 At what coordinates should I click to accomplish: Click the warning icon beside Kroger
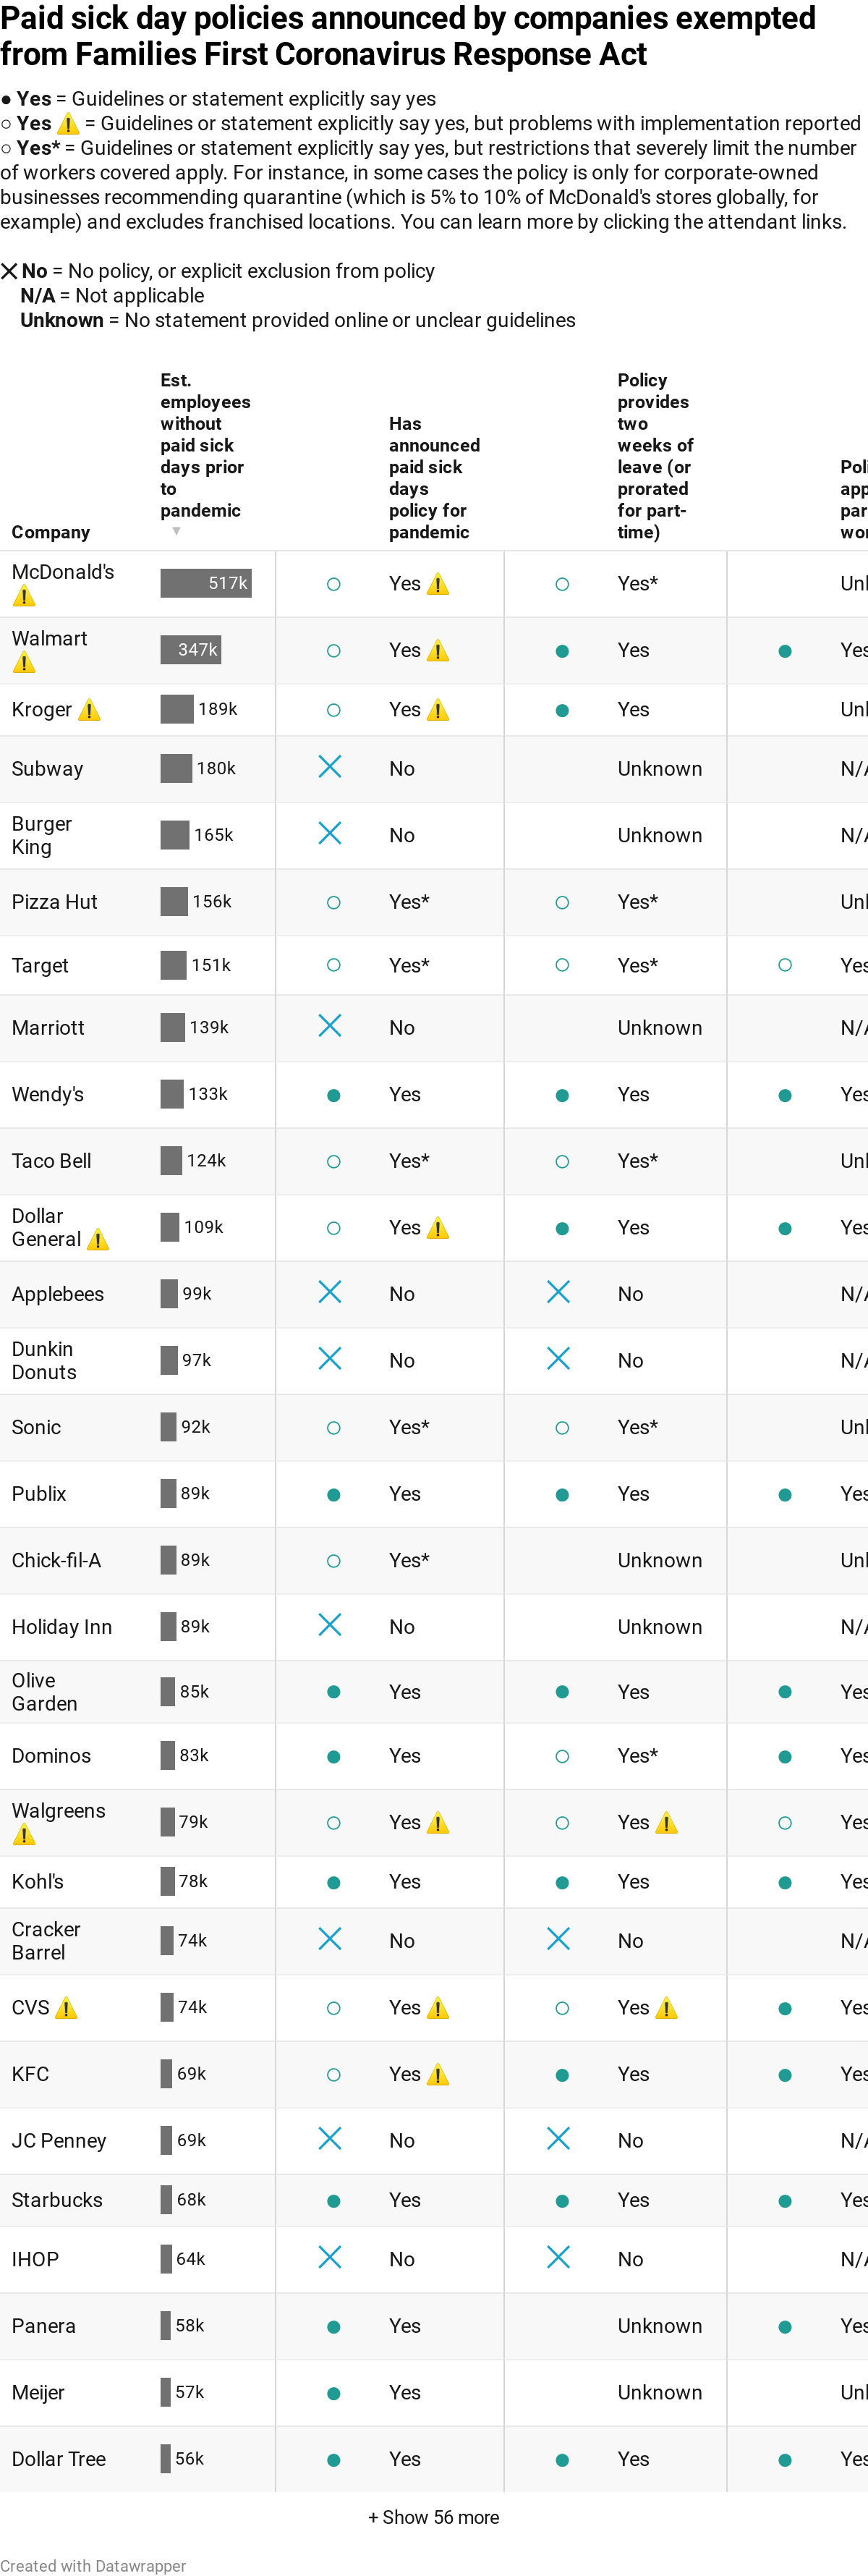point(89,711)
